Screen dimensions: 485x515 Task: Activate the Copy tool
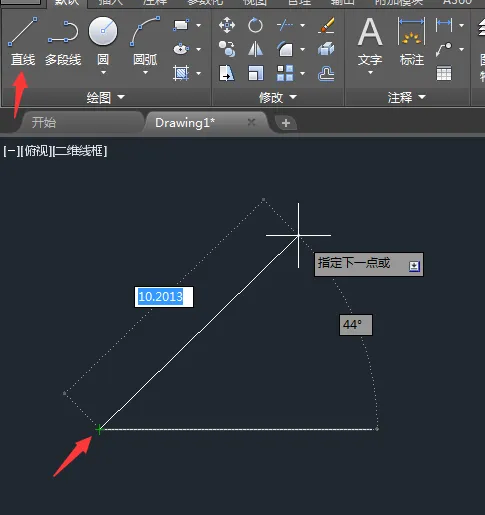(227, 49)
